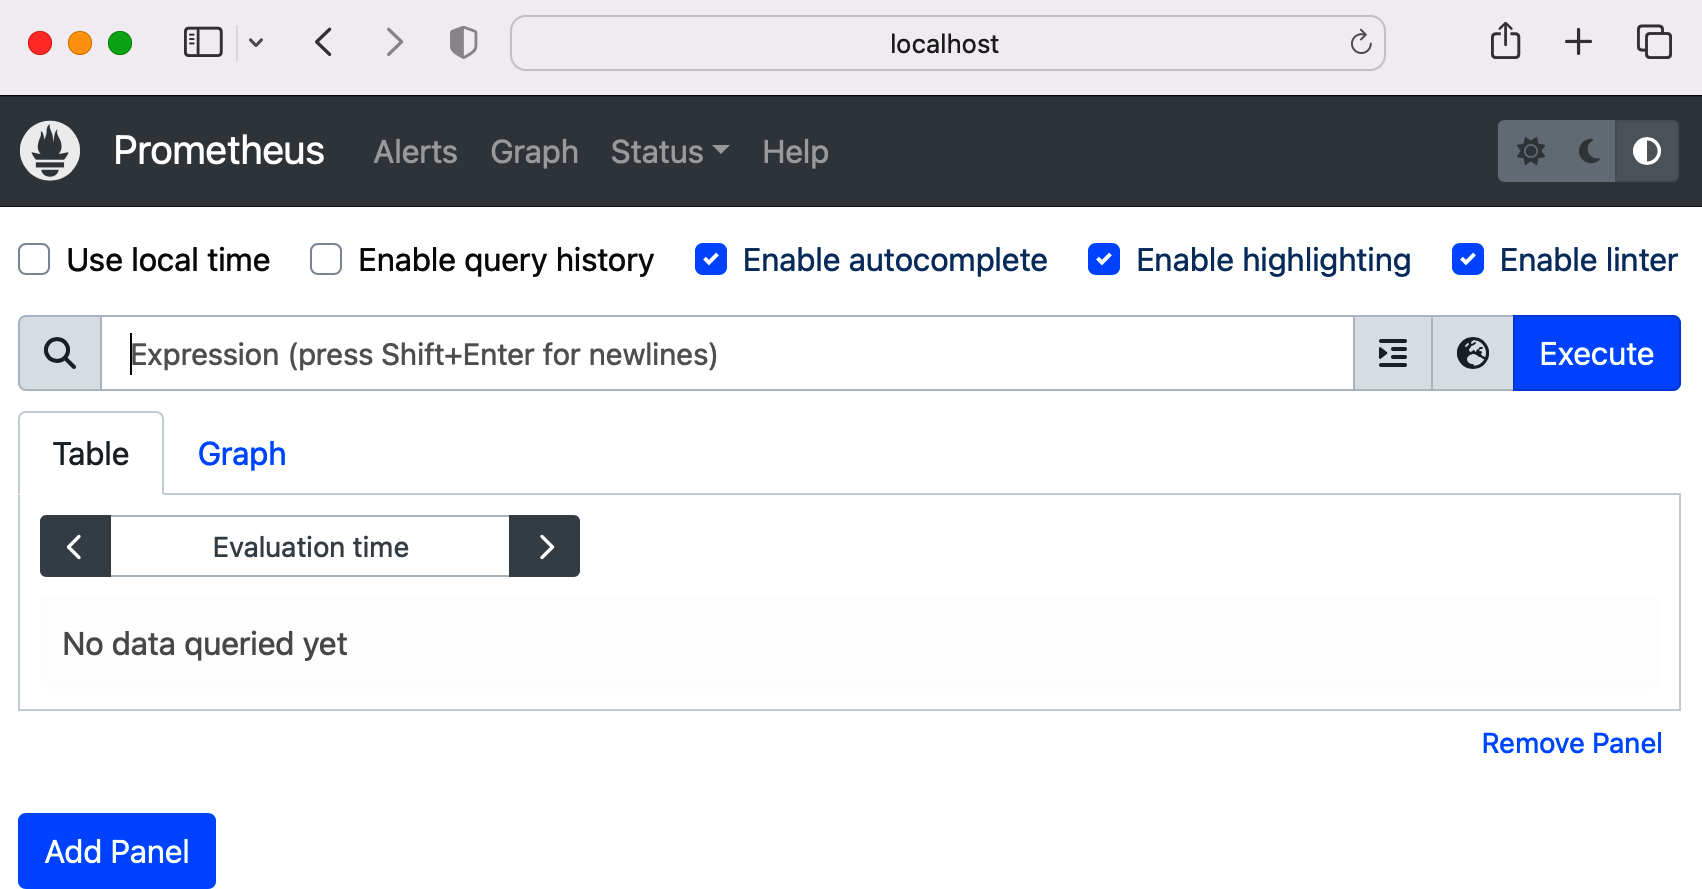This screenshot has height=889, width=1702.
Task: Navigate back in browser
Action: click(324, 42)
